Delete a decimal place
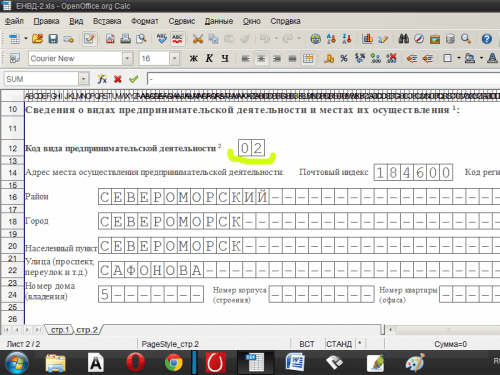This screenshot has width=500, height=375. tap(391, 59)
